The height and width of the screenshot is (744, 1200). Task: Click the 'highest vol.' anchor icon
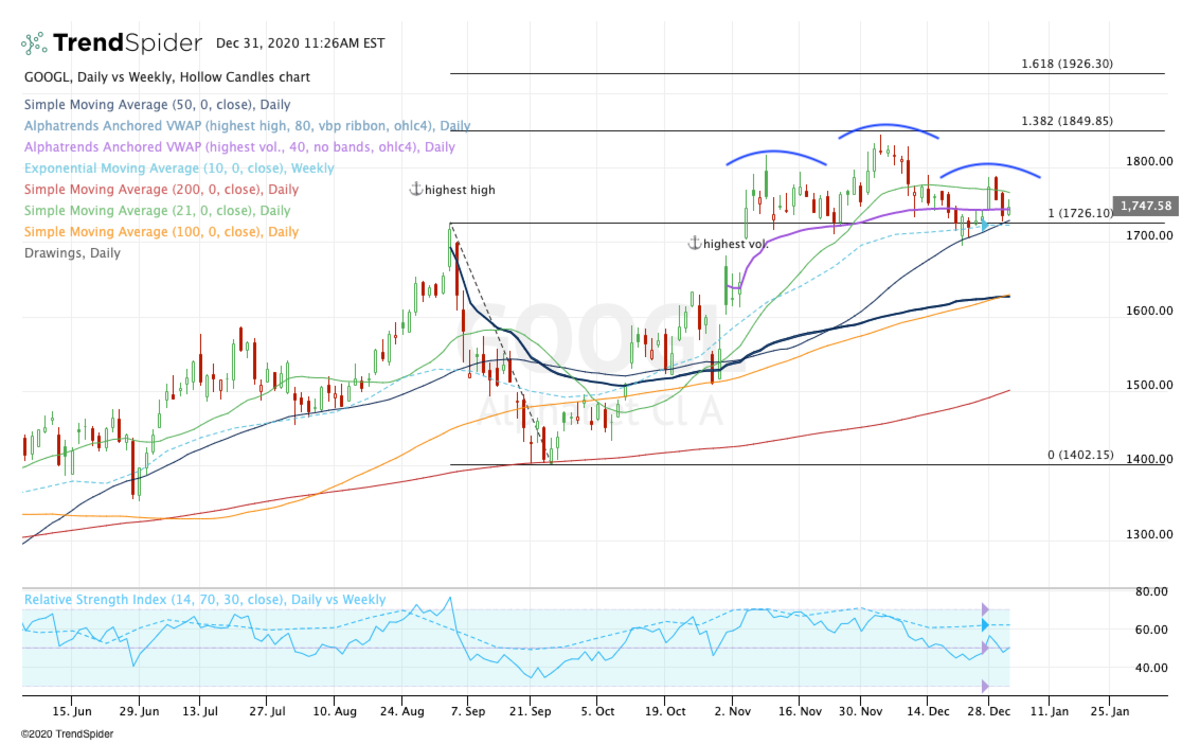[x=695, y=243]
